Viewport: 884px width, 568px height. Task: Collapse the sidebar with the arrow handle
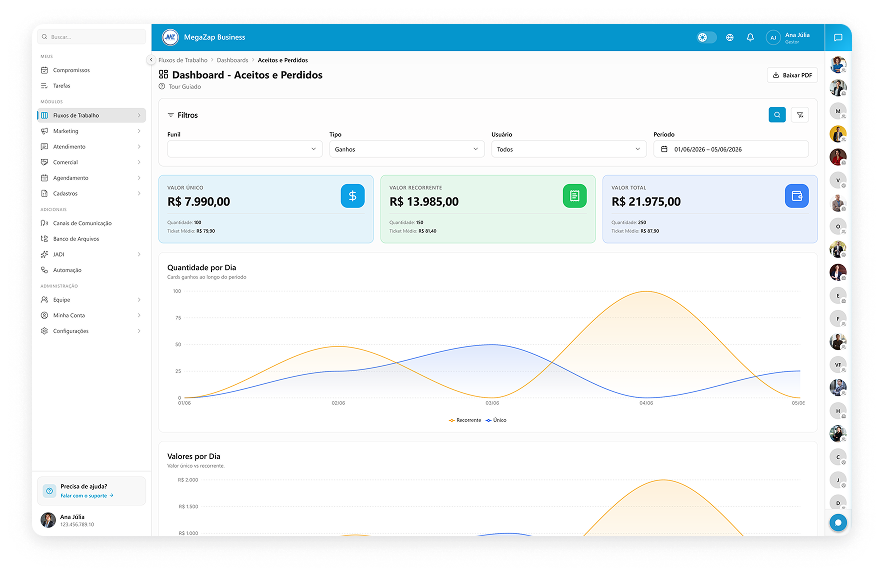pos(151,59)
